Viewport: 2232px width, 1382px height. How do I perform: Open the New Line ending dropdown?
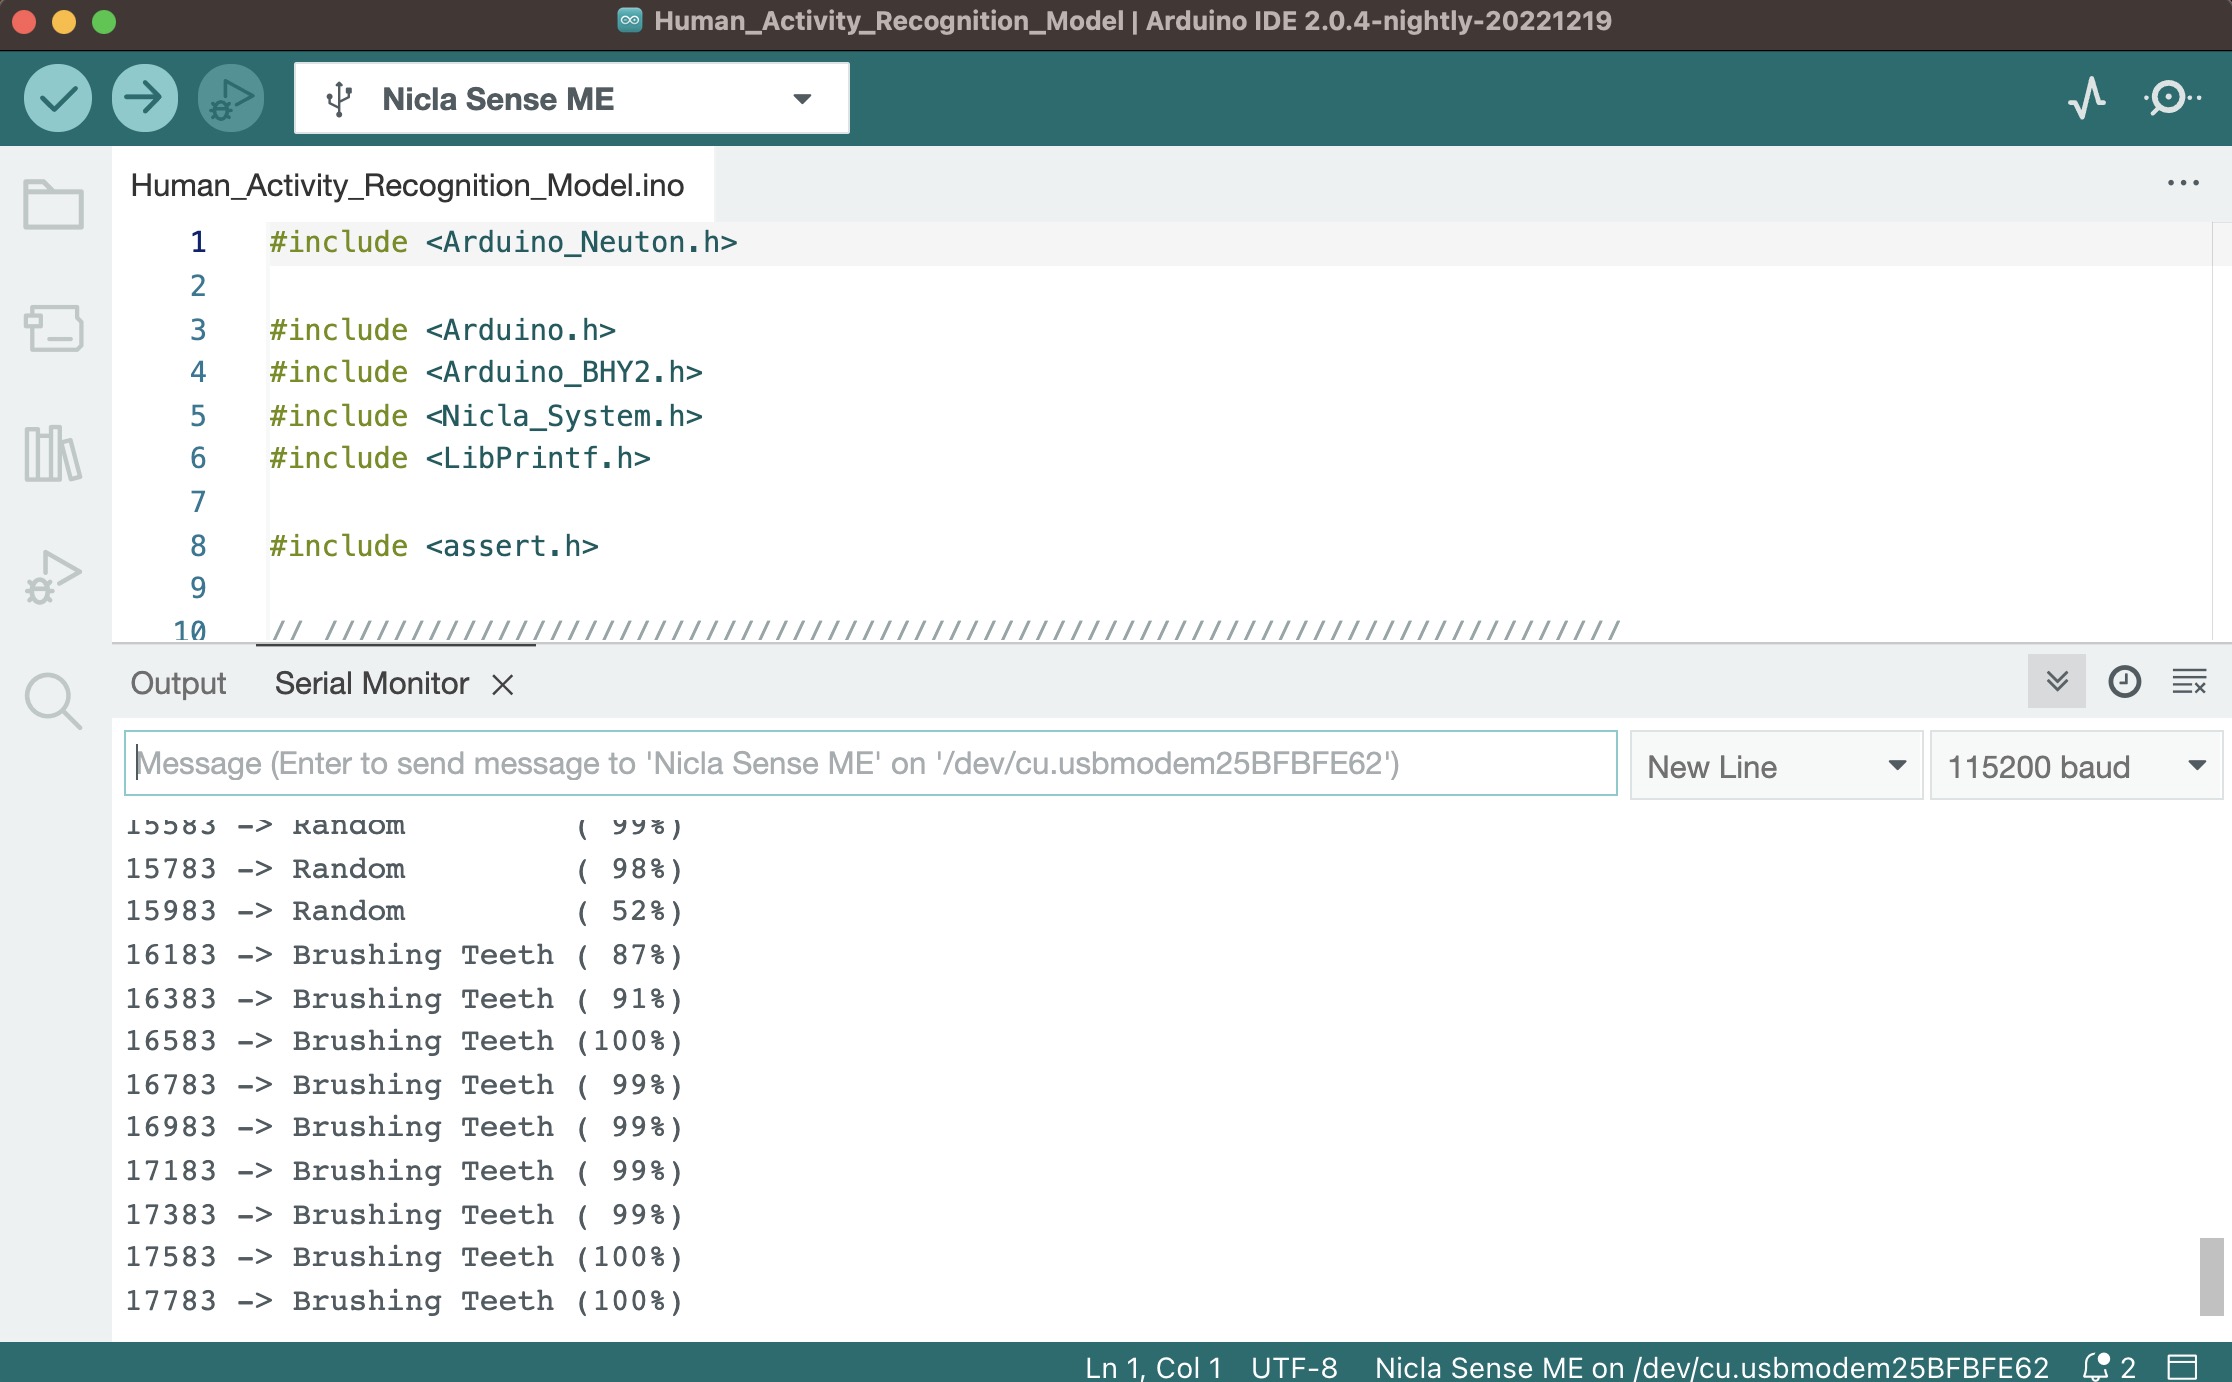[x=1776, y=766]
